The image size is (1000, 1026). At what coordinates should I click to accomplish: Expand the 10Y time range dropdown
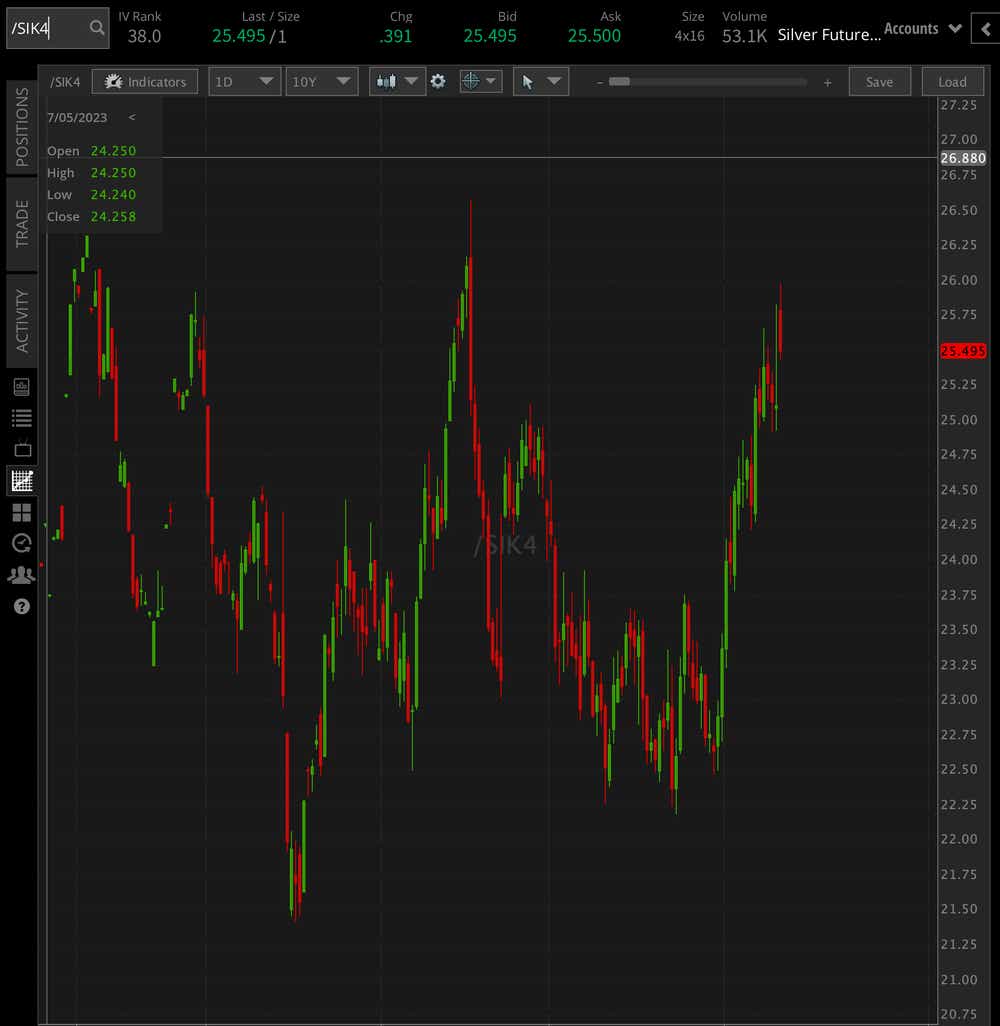point(321,82)
